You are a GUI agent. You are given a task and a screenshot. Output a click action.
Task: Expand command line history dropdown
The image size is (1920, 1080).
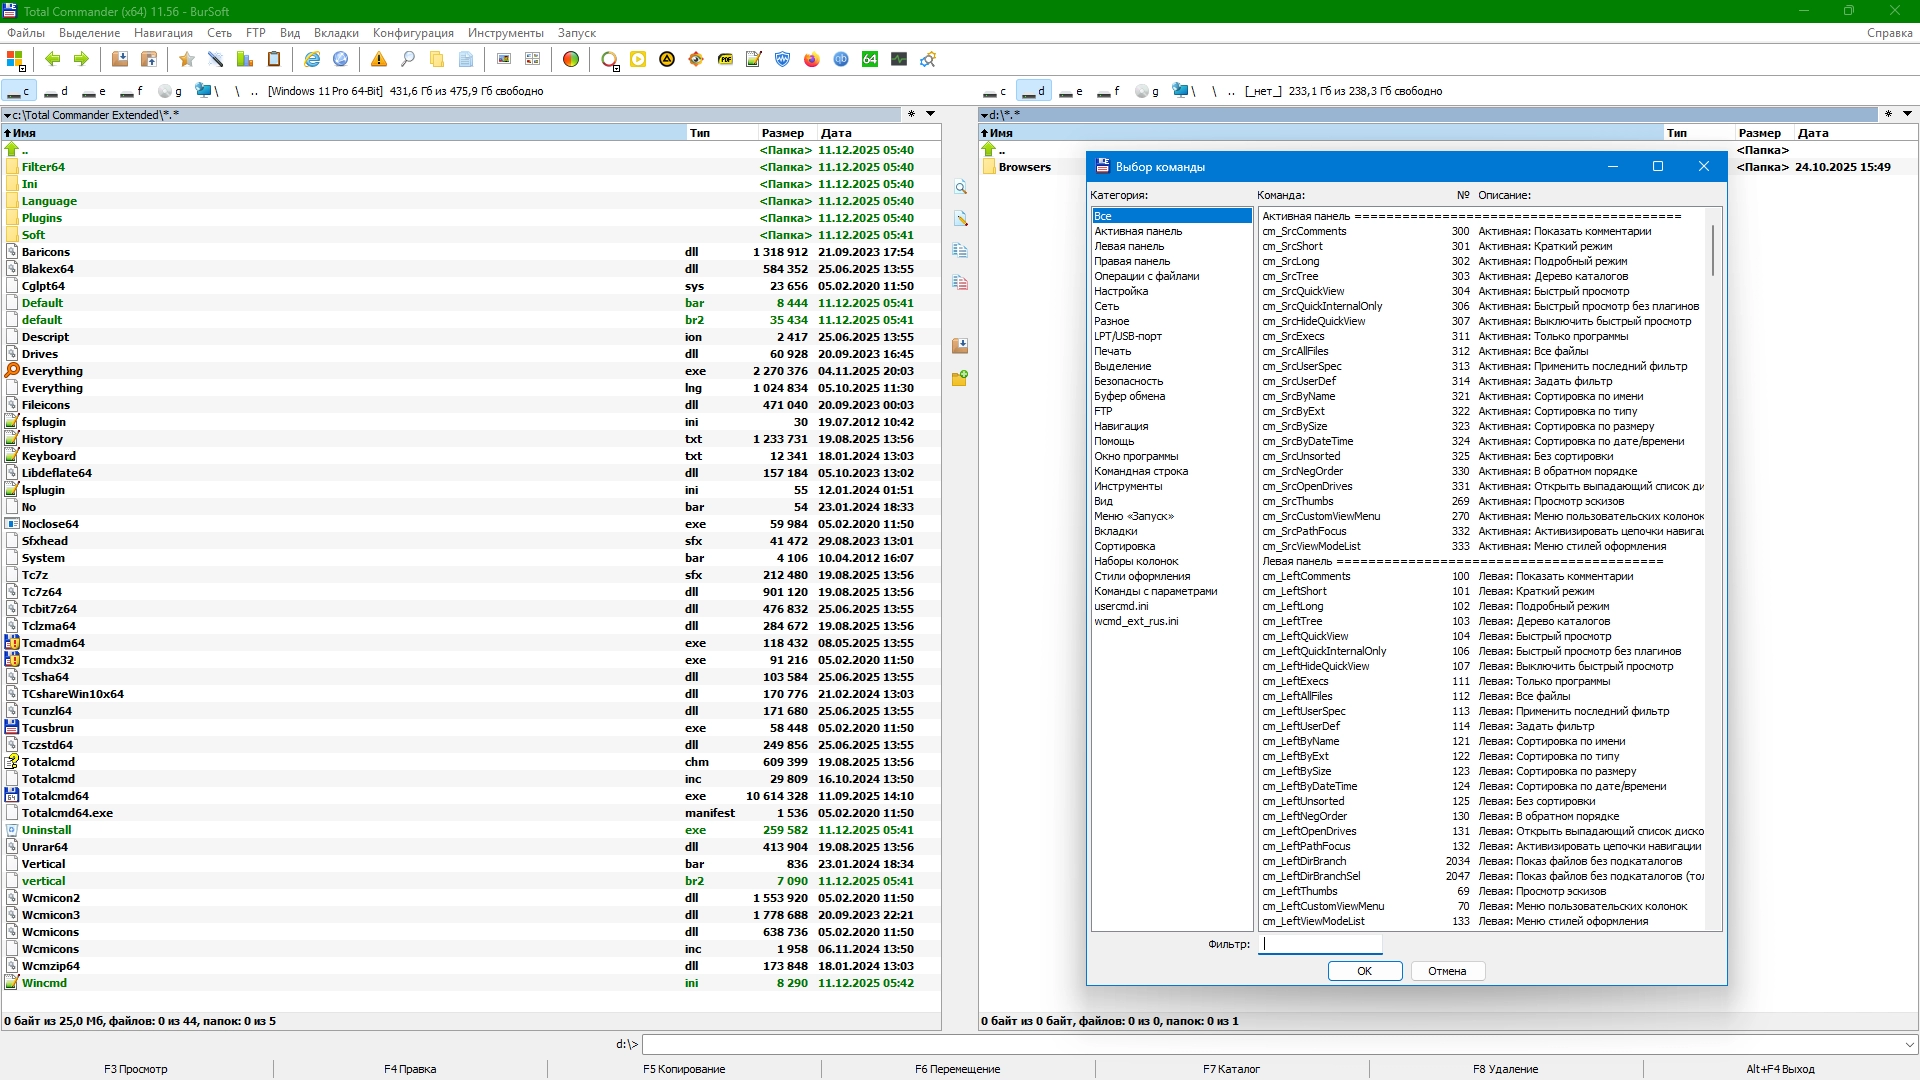[1910, 1044]
